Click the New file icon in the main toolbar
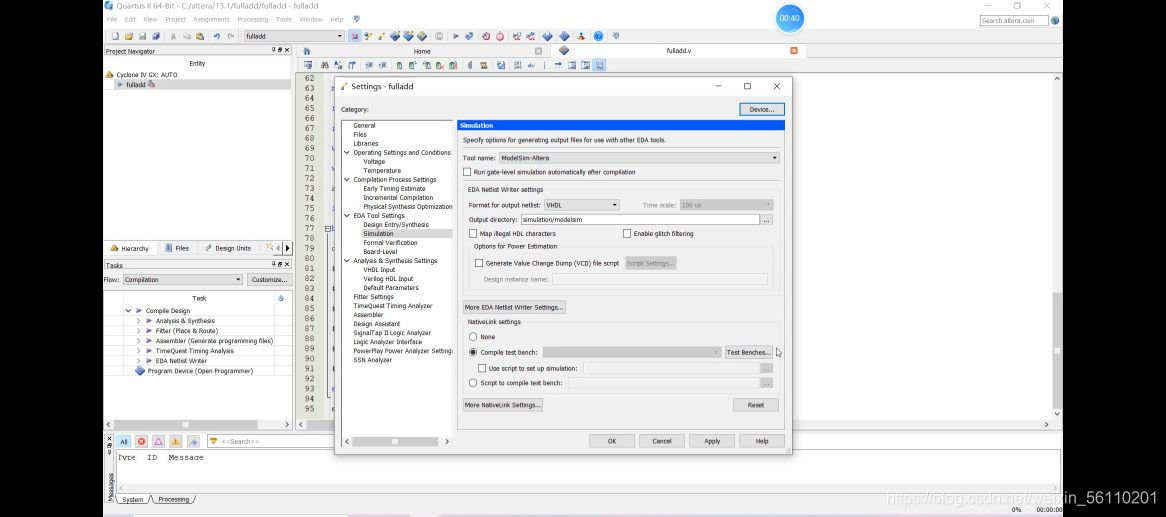This screenshot has width=1166, height=517. 115,36
